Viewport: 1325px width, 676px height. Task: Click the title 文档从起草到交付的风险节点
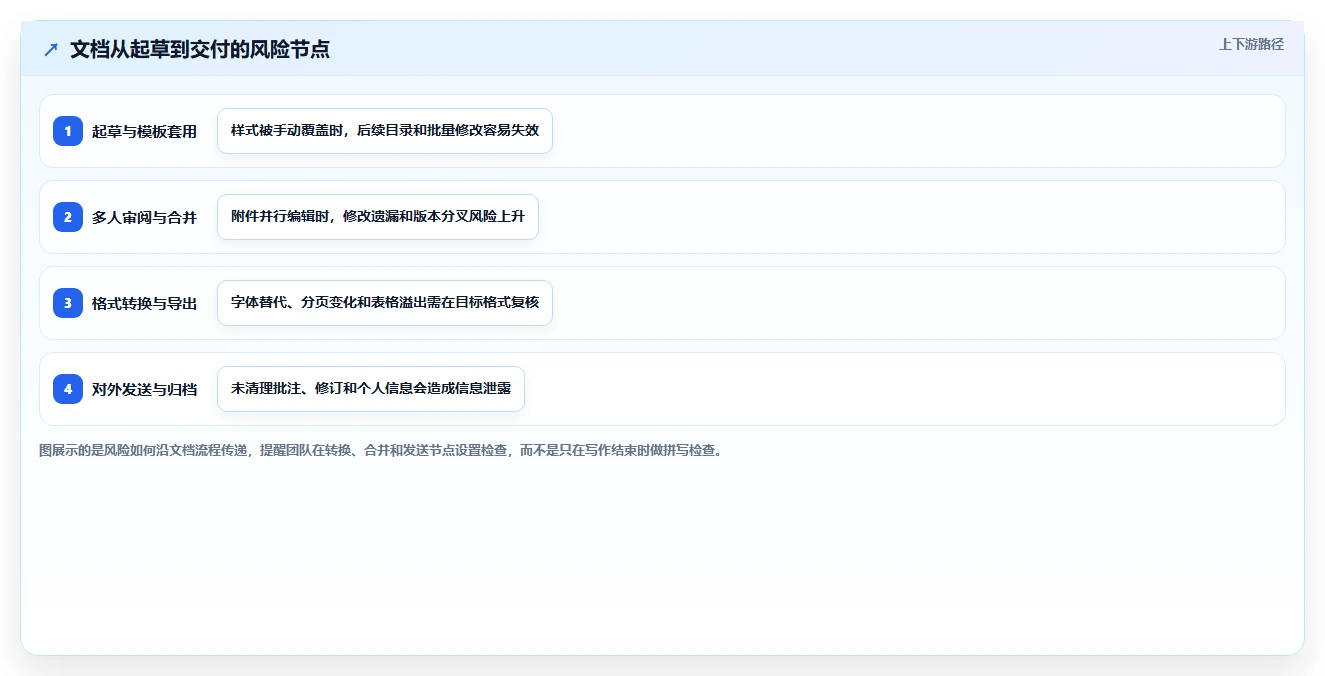[200, 49]
